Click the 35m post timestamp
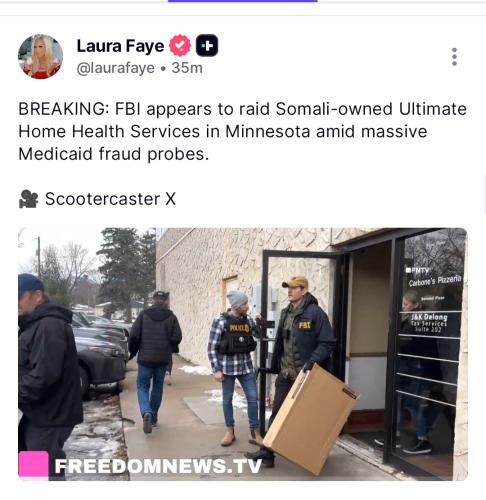The height and width of the screenshot is (500, 486). 187,68
